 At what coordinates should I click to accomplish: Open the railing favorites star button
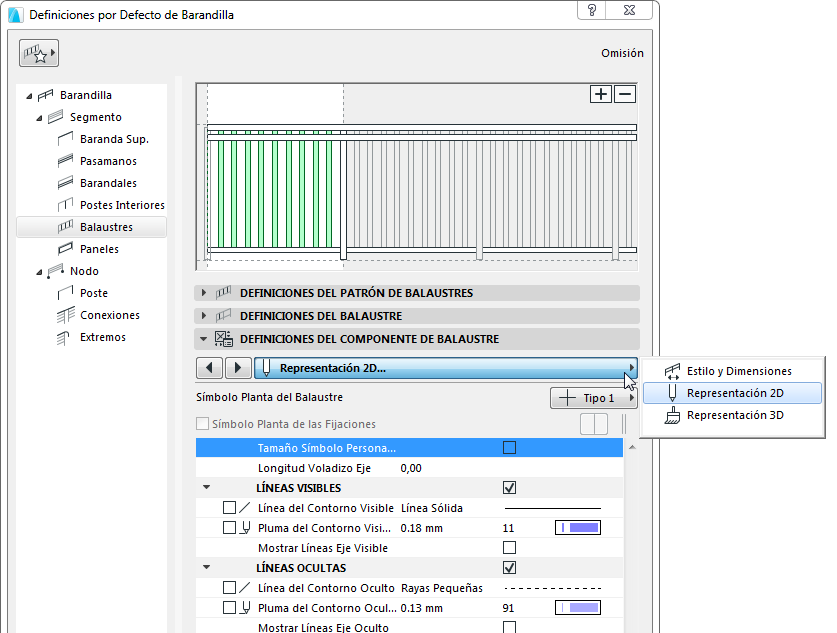[38, 53]
